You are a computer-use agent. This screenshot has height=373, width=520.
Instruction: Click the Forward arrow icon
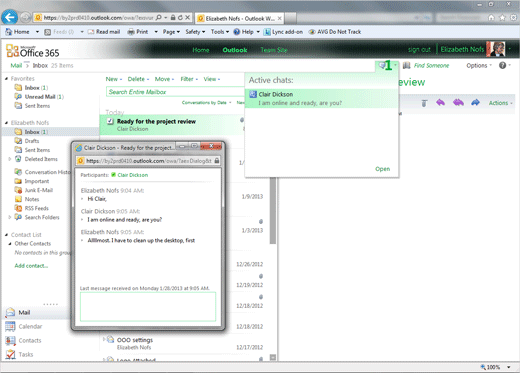[475, 103]
